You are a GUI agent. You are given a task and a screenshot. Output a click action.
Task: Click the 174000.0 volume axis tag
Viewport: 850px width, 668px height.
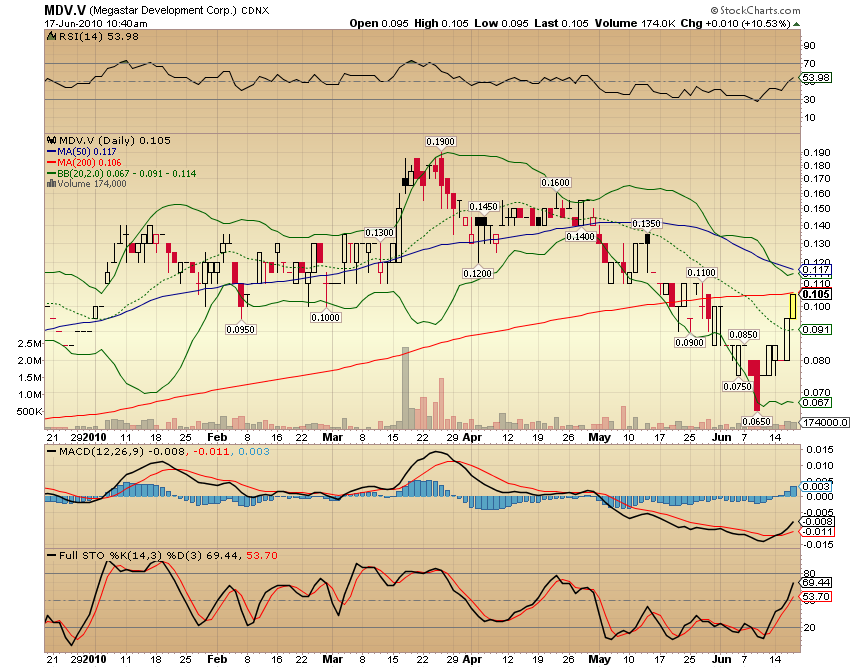click(825, 422)
